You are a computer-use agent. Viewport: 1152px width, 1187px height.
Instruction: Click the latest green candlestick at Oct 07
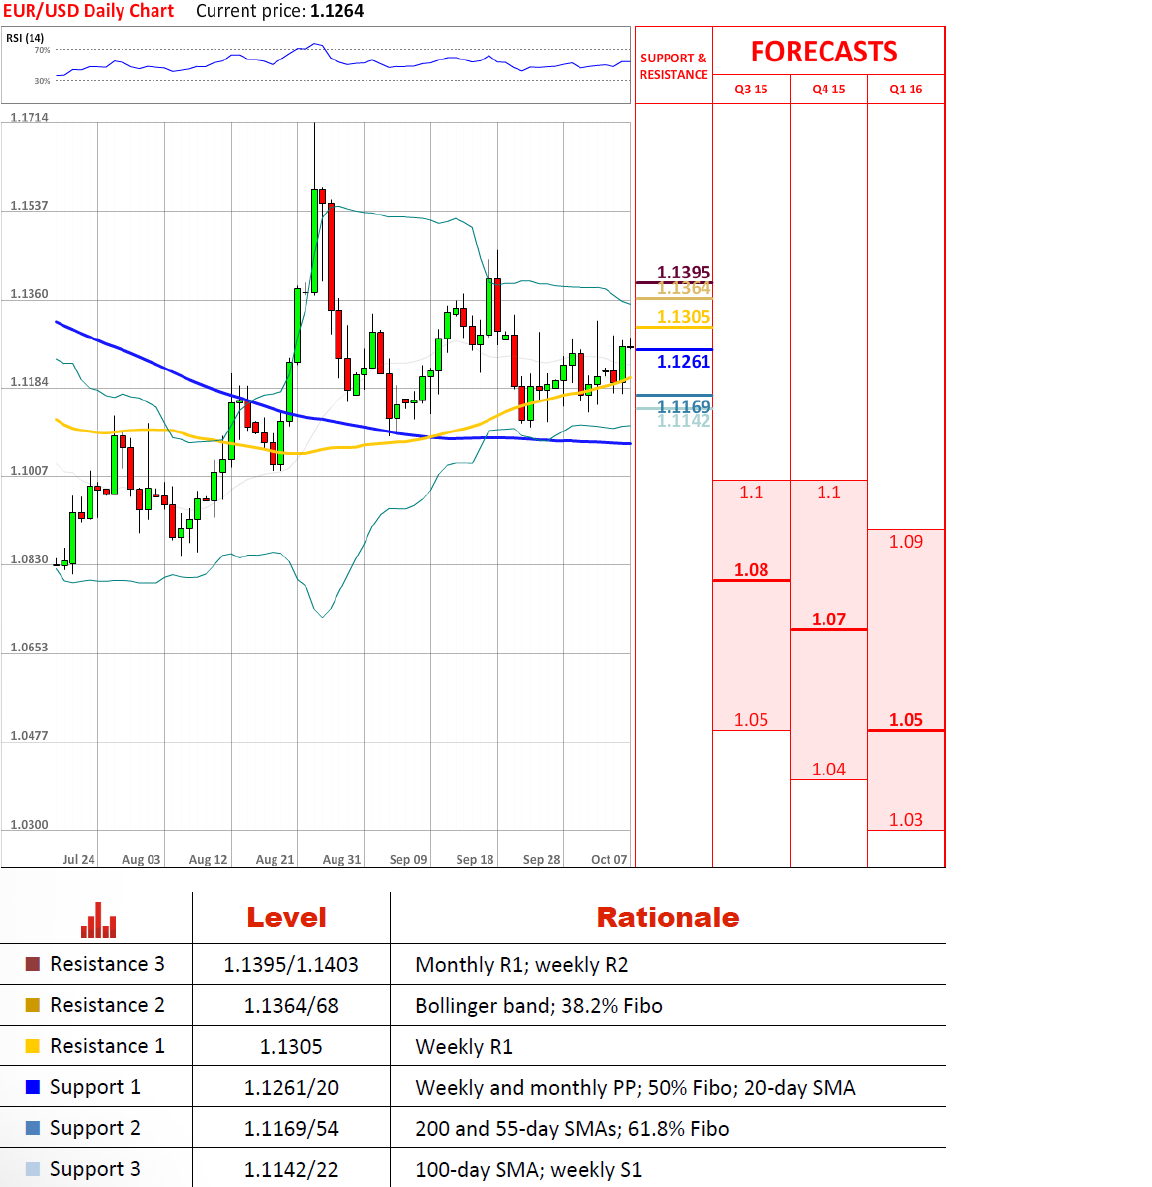(x=623, y=363)
